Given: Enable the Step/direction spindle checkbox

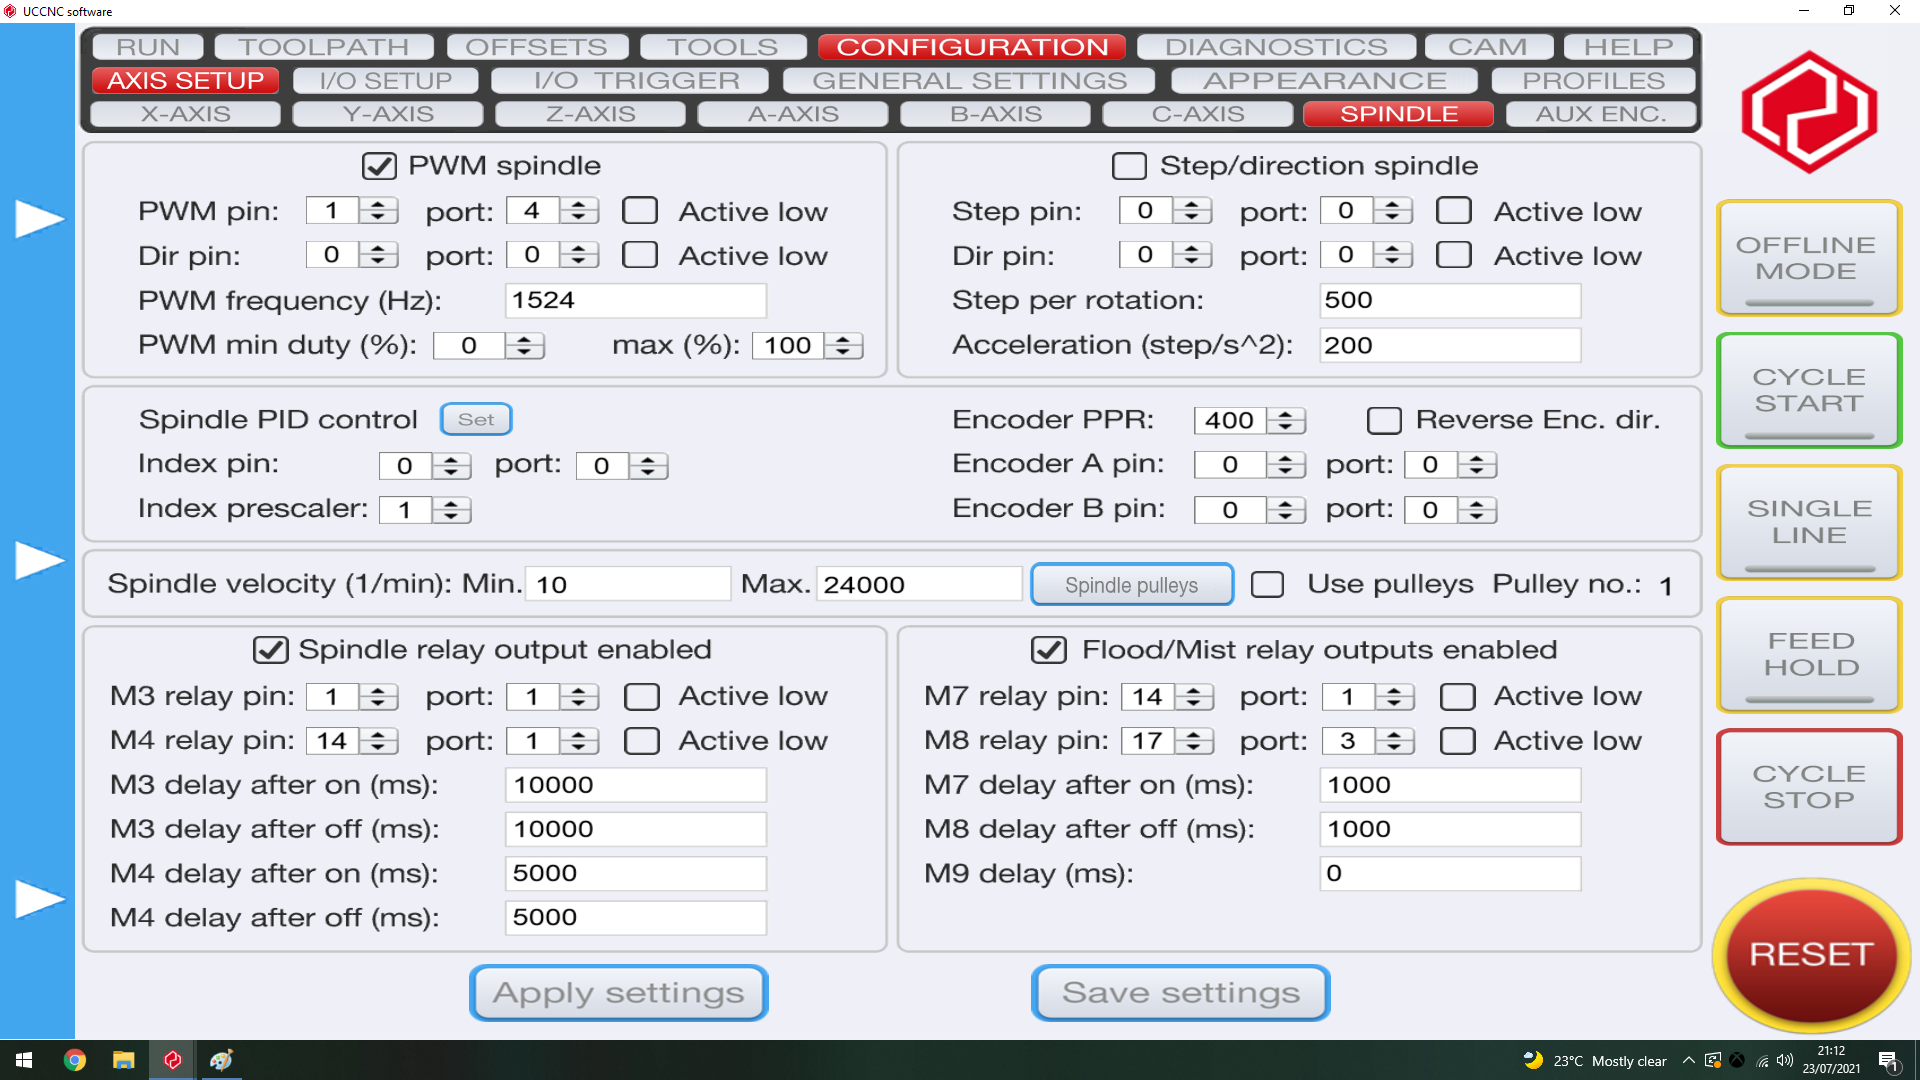Looking at the screenshot, I should pos(1129,166).
